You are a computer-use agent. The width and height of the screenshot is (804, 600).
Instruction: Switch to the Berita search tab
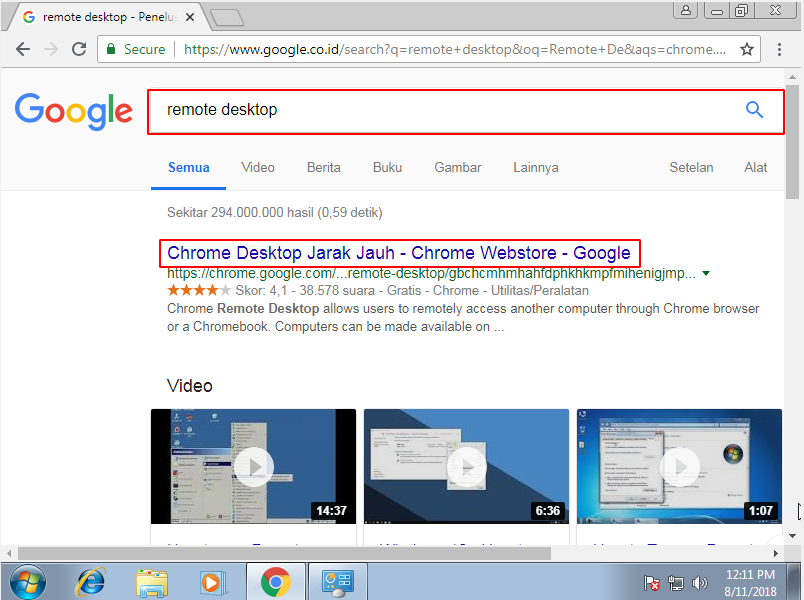[324, 168]
